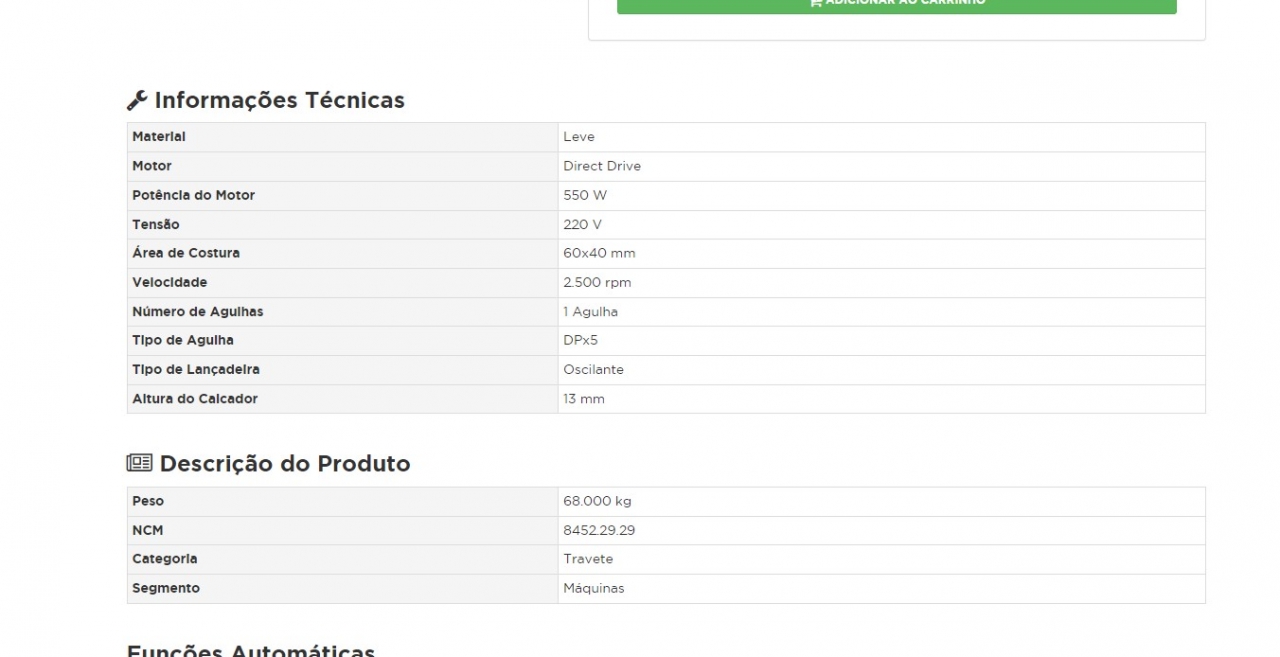Click the wrench icon beside Informações Técnicas
1280x657 pixels.
137,101
